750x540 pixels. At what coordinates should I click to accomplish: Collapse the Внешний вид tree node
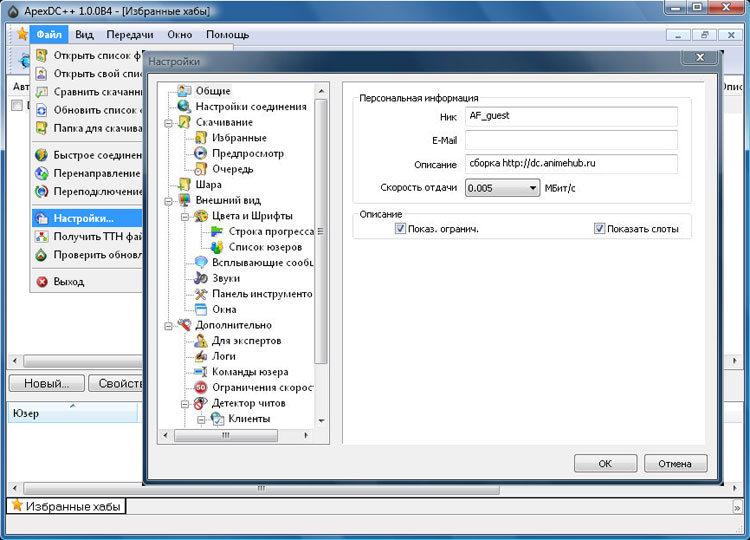pyautogui.click(x=168, y=201)
